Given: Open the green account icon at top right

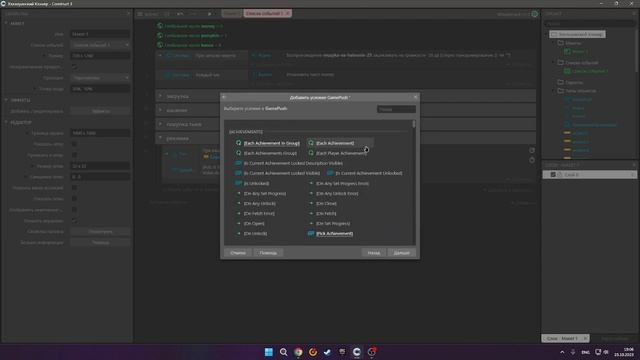Looking at the screenshot, I should [535, 14].
